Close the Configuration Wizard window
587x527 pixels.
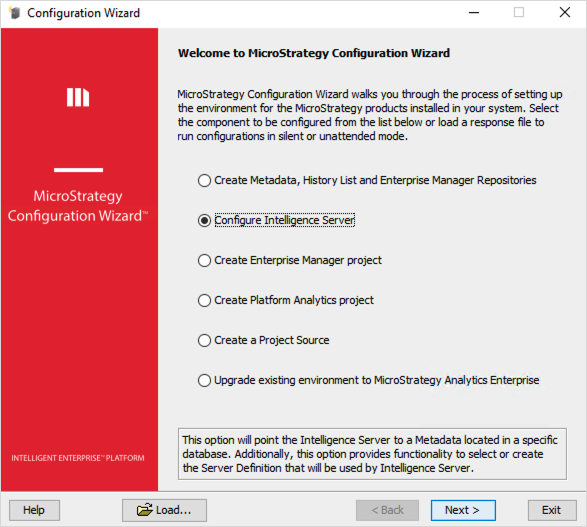[x=565, y=13]
